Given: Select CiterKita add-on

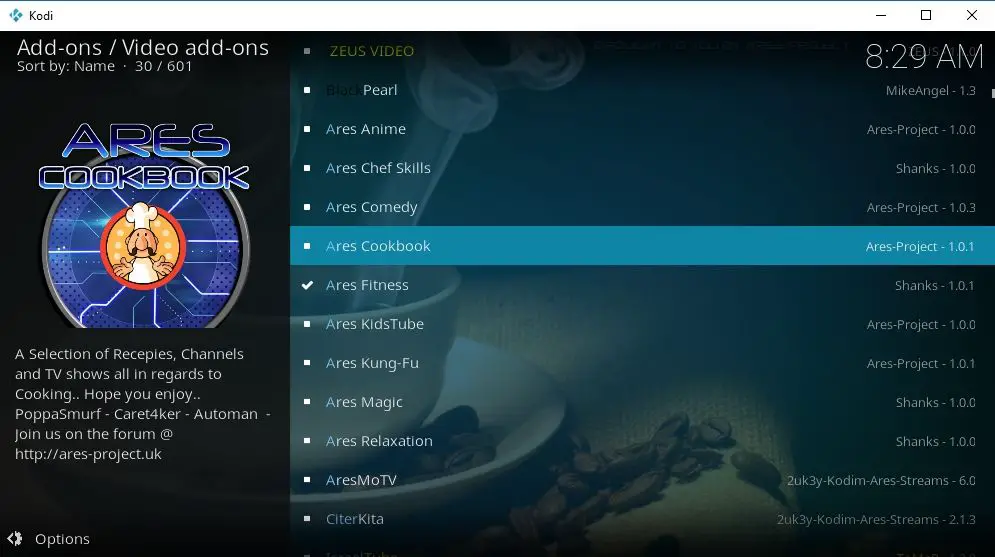Looking at the screenshot, I should (642, 519).
